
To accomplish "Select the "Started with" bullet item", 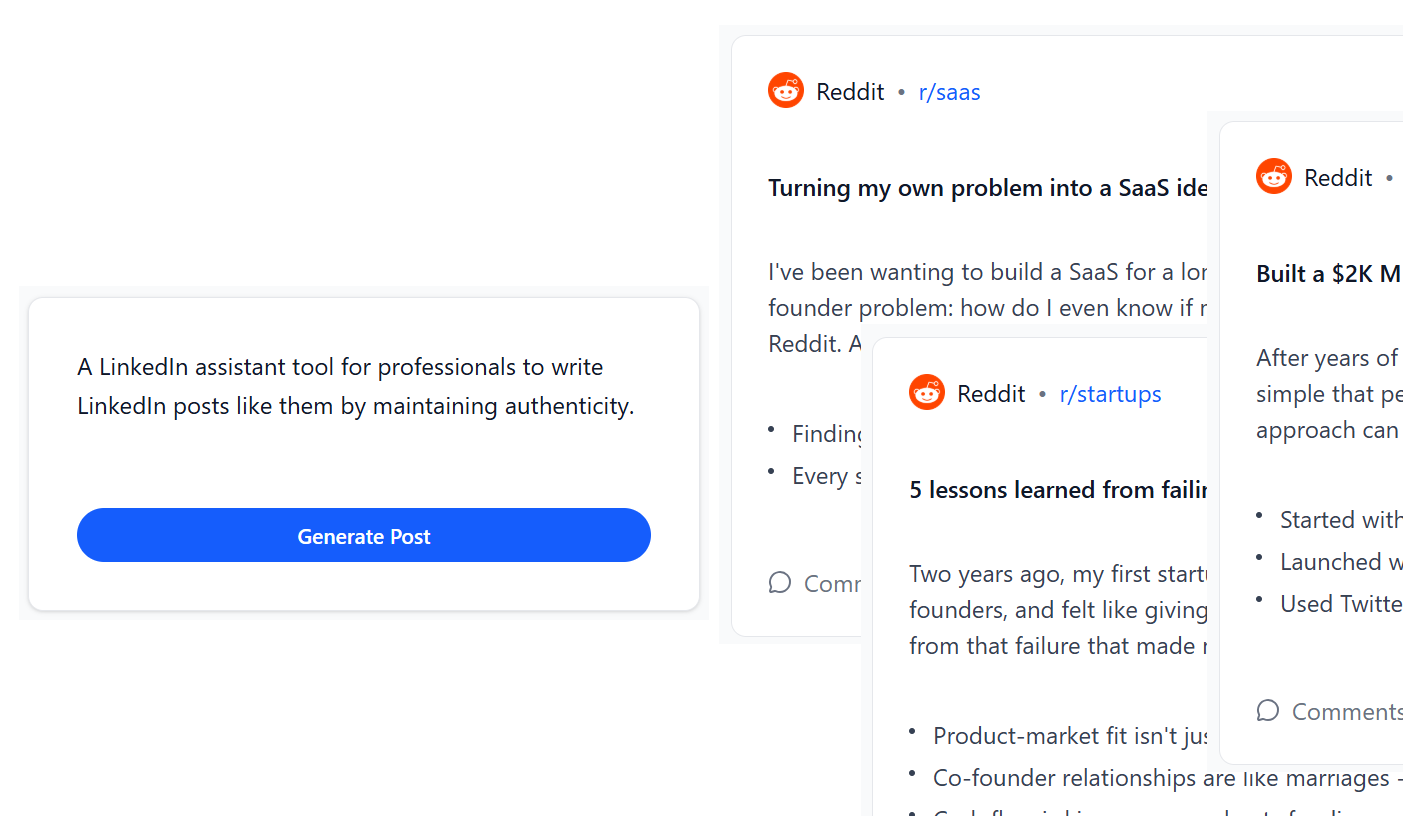I will click(1329, 520).
